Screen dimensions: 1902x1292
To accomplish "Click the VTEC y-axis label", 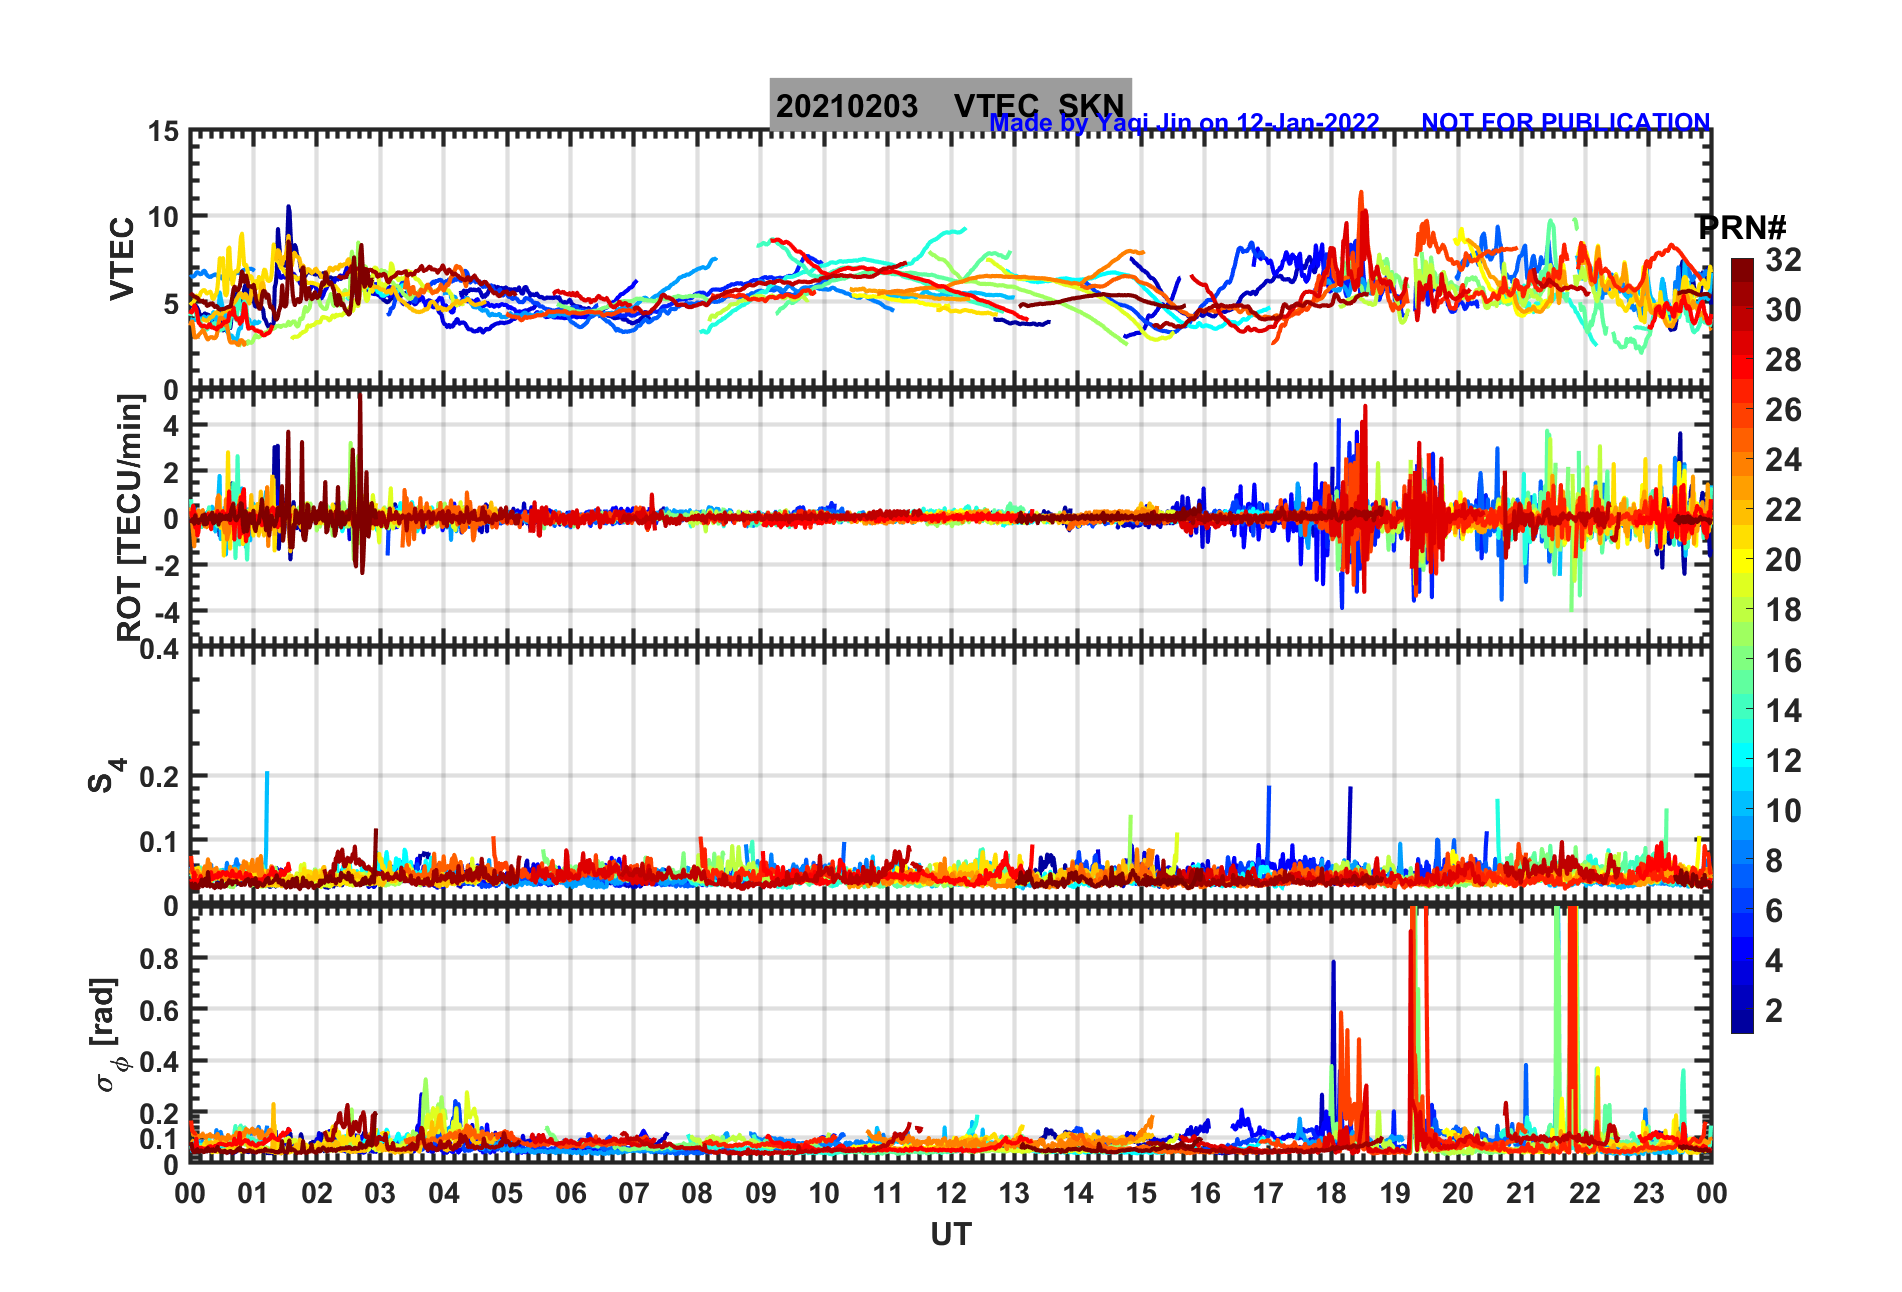I will (x=122, y=258).
